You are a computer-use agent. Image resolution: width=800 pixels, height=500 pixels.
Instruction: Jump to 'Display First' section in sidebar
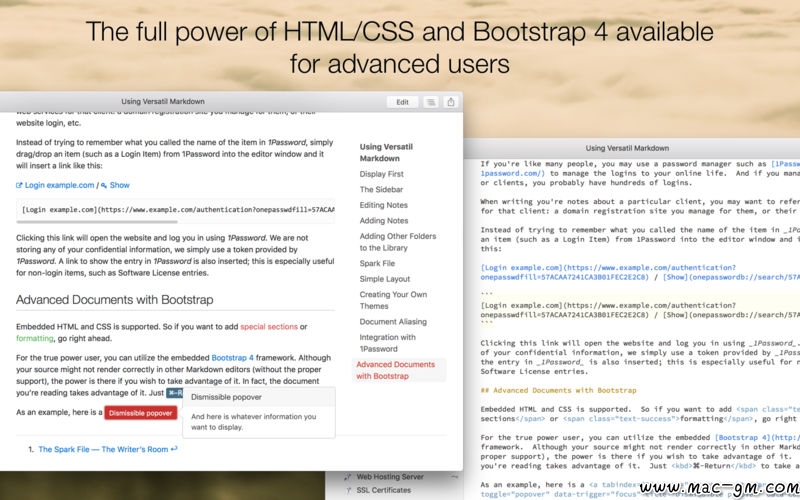[x=381, y=174]
